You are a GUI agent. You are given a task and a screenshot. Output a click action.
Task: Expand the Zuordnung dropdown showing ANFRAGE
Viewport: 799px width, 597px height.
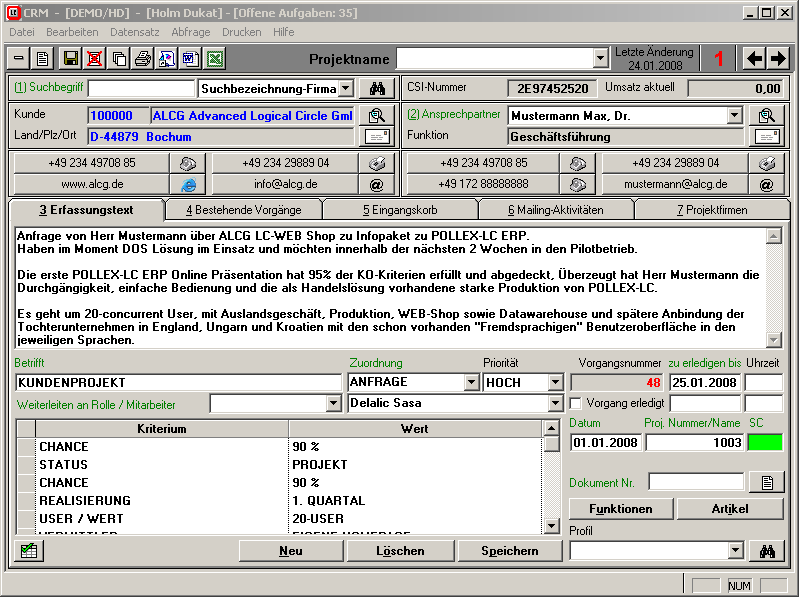click(472, 382)
